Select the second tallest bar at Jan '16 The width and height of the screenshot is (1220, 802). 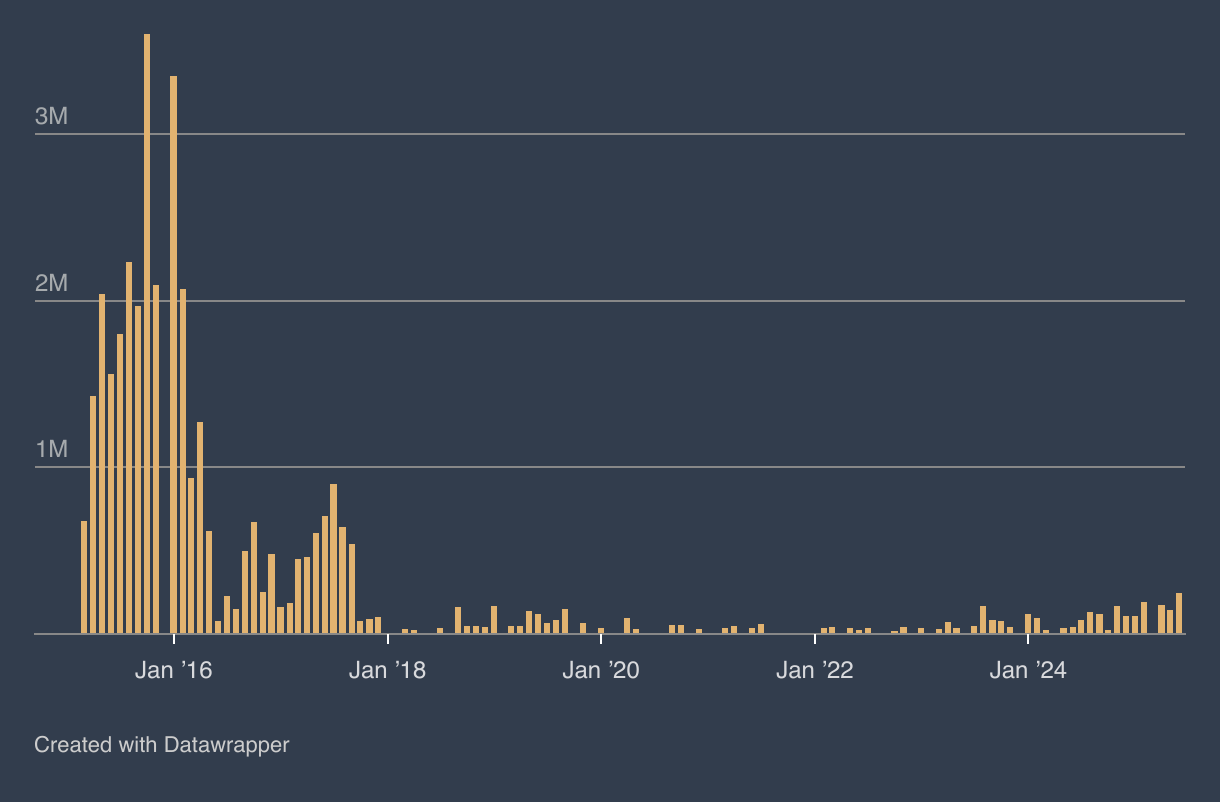pos(173,354)
